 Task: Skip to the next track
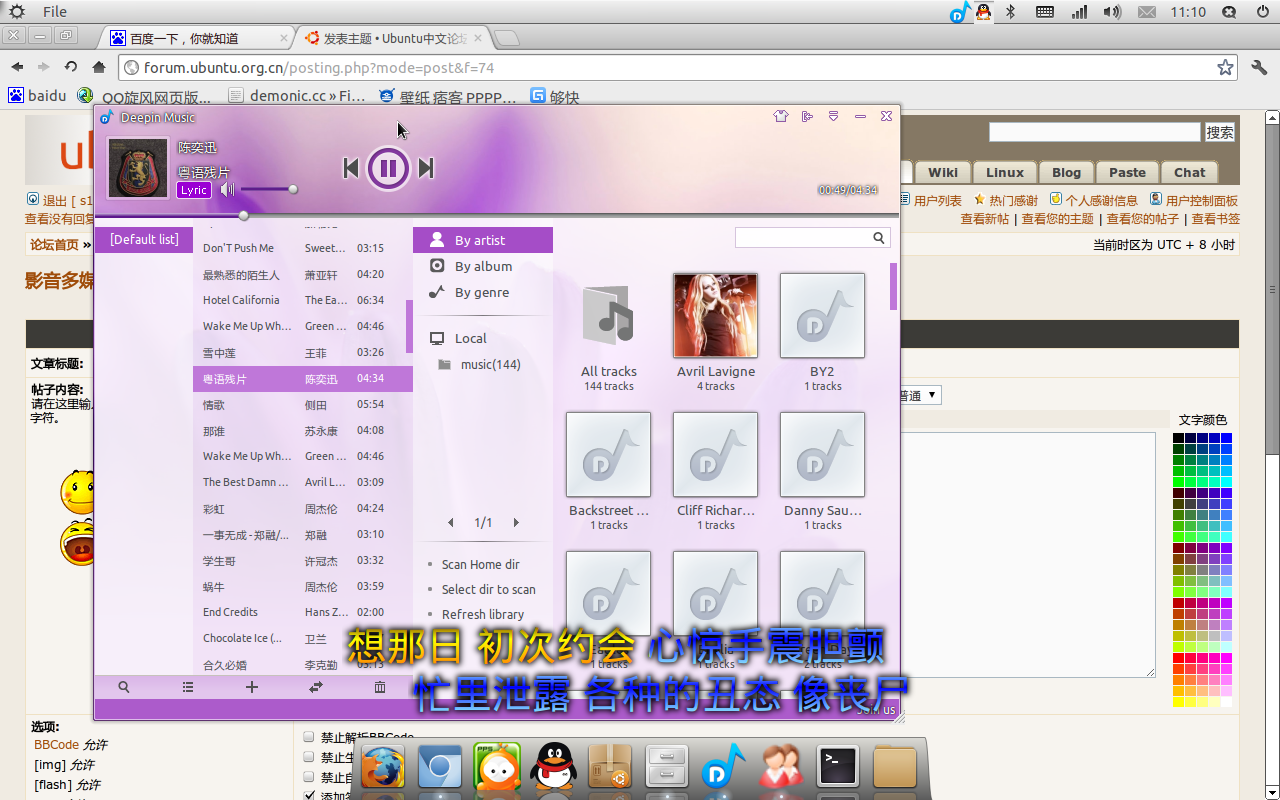pyautogui.click(x=426, y=168)
